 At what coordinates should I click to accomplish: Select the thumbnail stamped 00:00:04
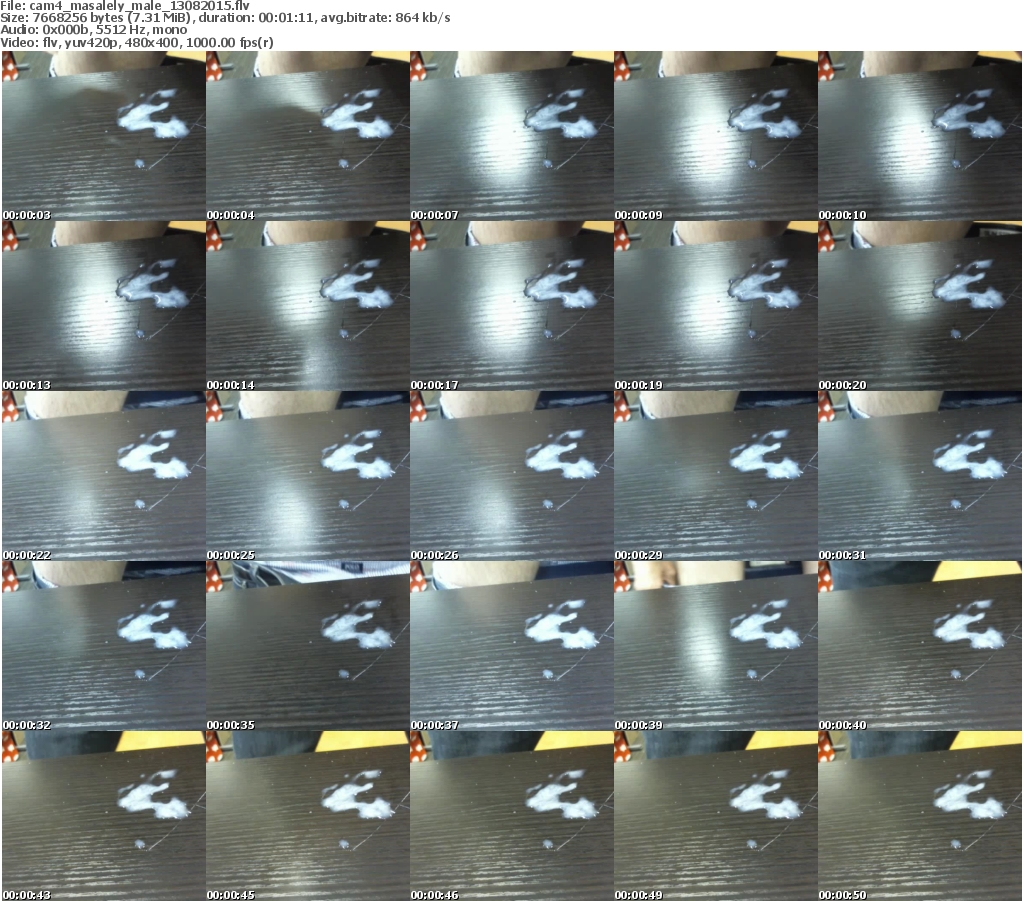[308, 136]
